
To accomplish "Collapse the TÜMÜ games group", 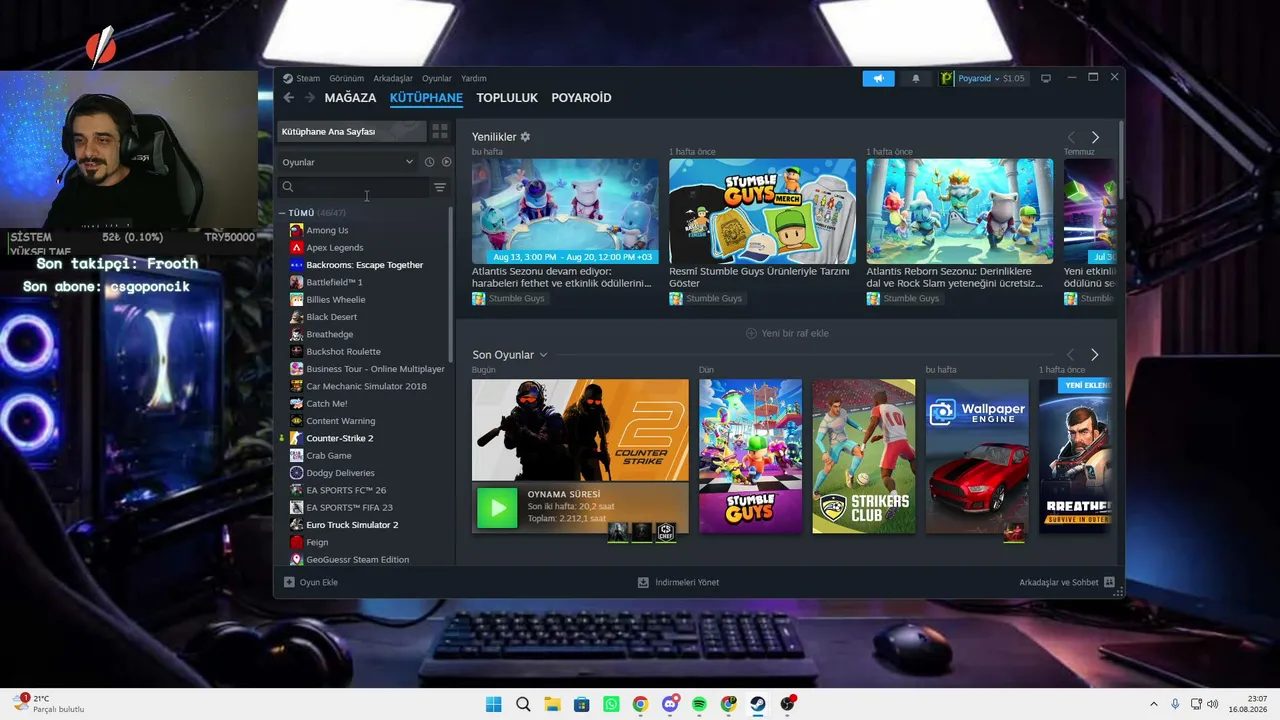I will coord(282,213).
